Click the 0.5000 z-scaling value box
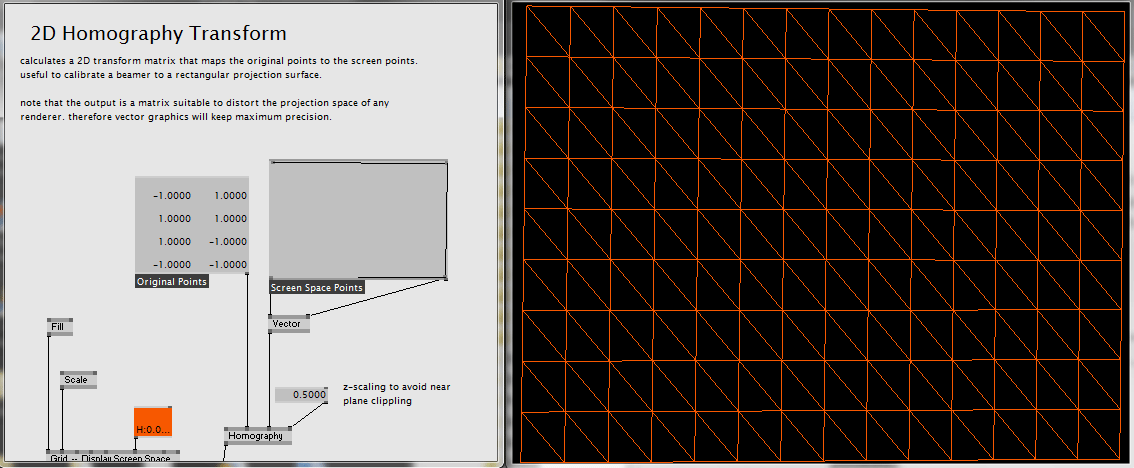The height and width of the screenshot is (468, 1134). [x=302, y=395]
